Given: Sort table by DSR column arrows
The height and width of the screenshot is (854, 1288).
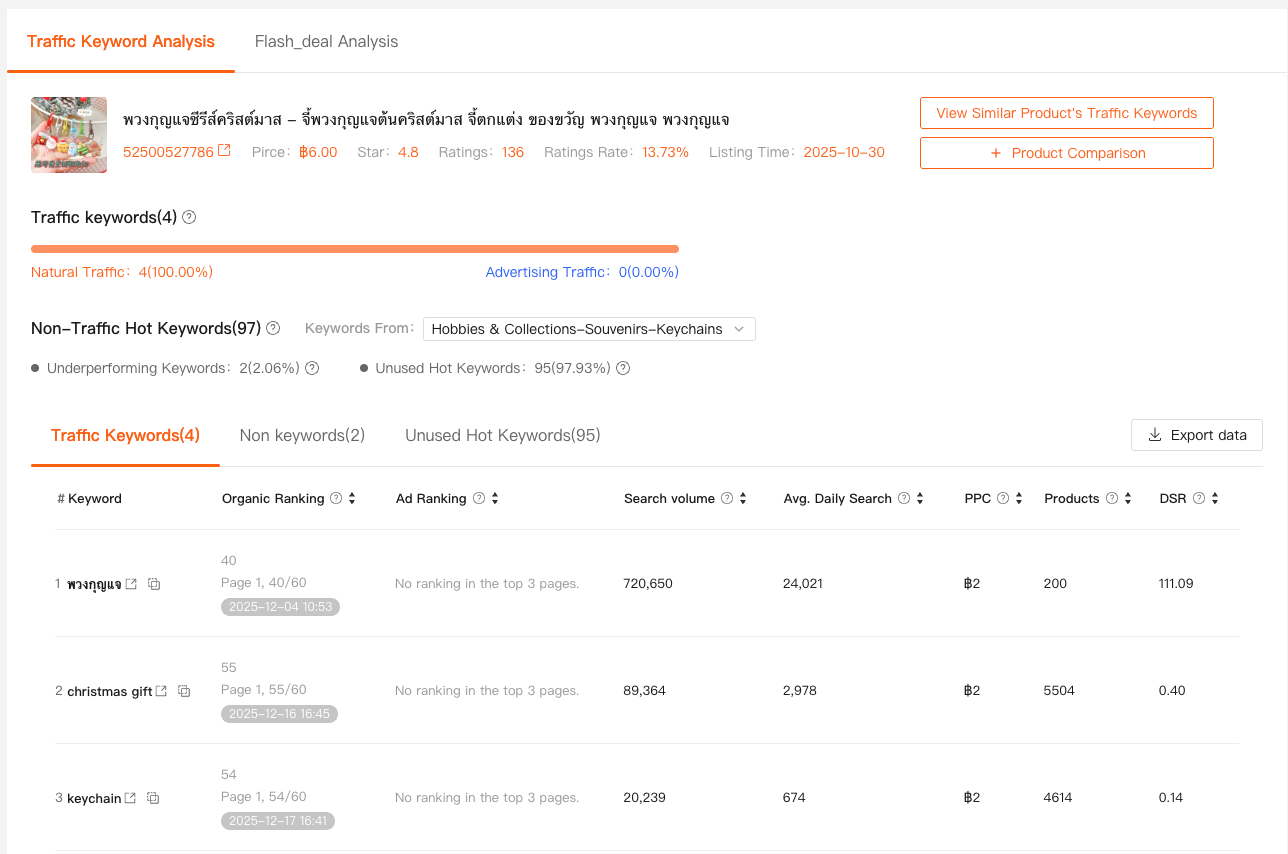Looking at the screenshot, I should tap(1215, 498).
